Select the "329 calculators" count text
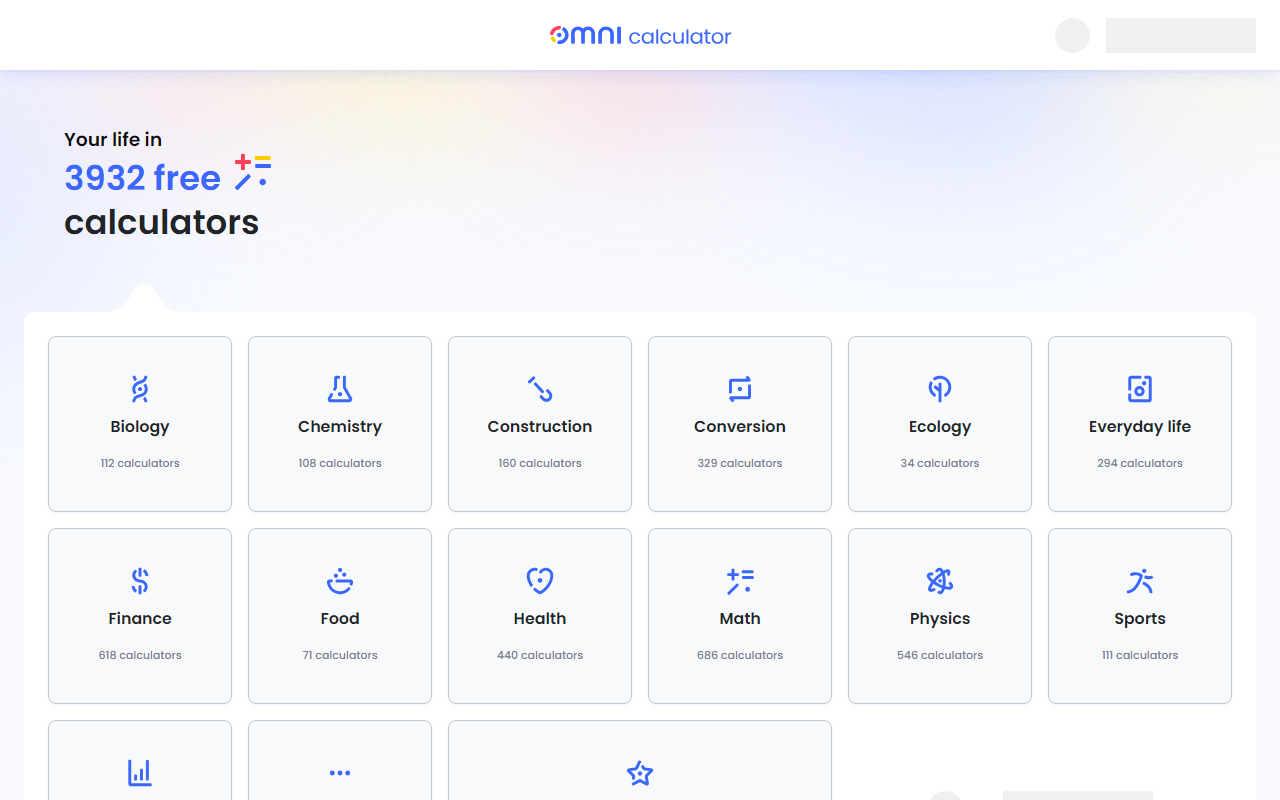The image size is (1280, 800). pyautogui.click(x=740, y=463)
